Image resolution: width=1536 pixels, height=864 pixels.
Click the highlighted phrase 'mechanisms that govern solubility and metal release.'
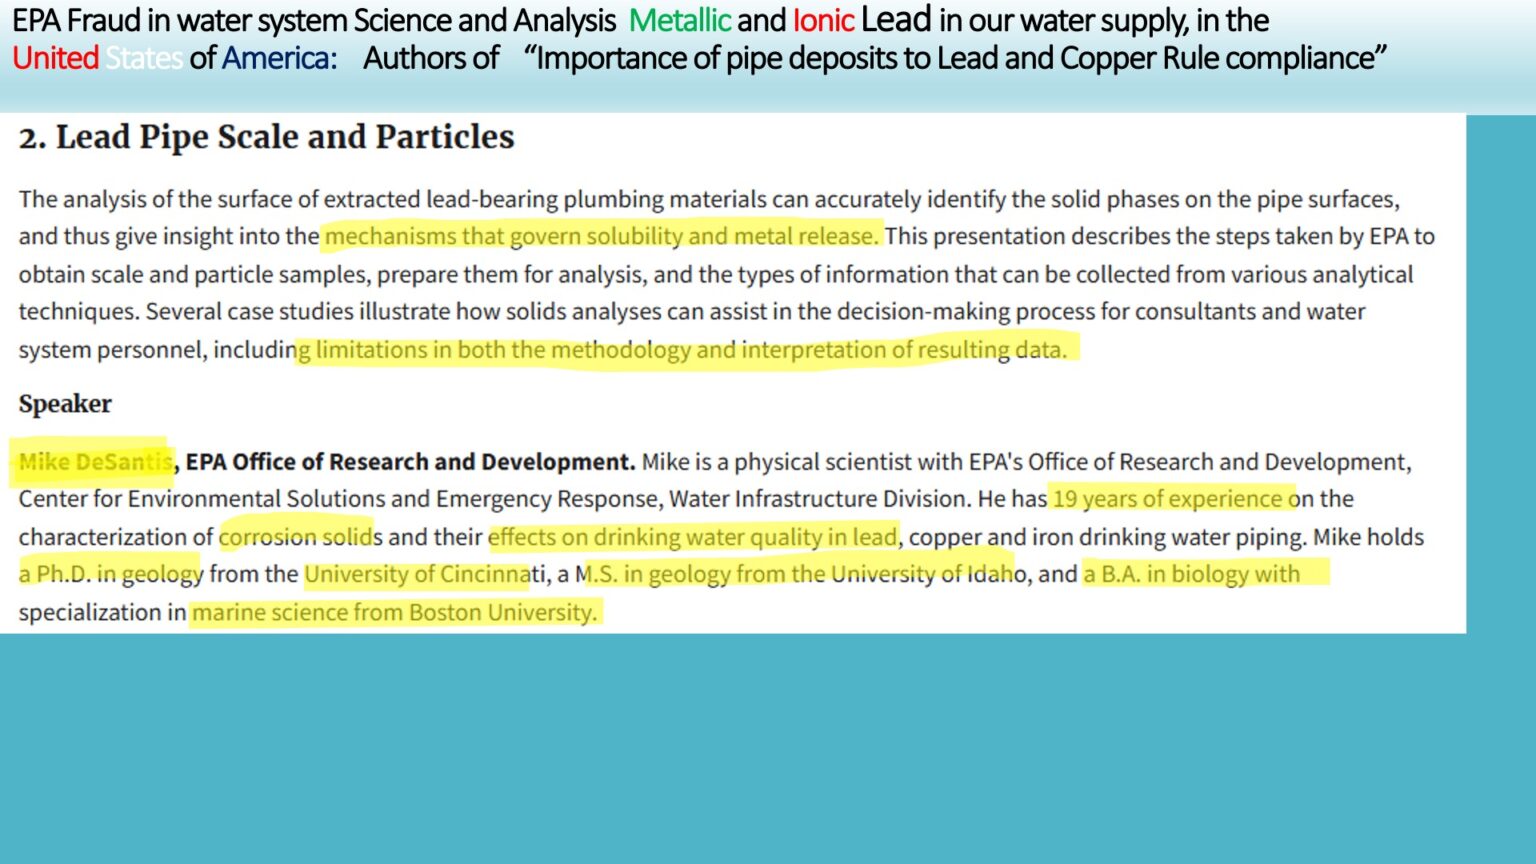click(x=601, y=236)
